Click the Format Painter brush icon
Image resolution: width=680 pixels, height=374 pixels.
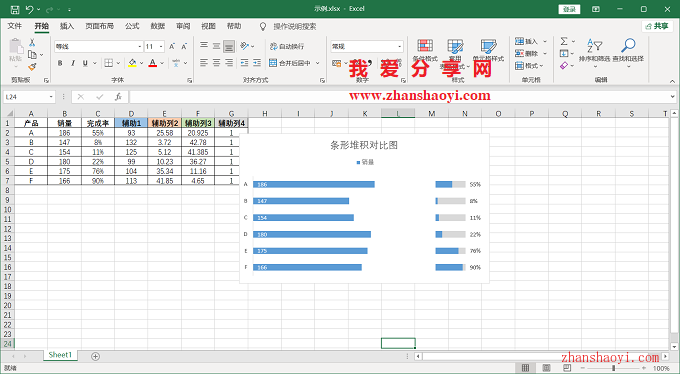(x=32, y=66)
